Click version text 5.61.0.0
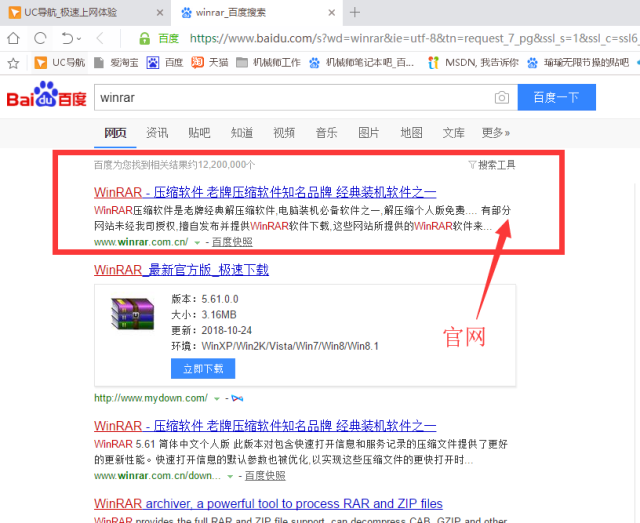Image resolution: width=640 pixels, height=523 pixels. [220, 299]
